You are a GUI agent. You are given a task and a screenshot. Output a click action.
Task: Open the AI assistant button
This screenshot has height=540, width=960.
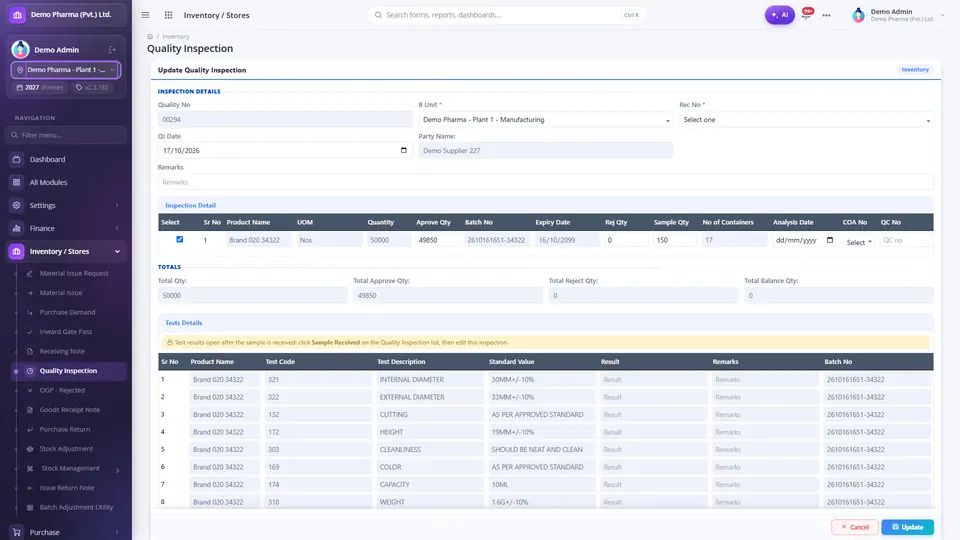pos(779,15)
